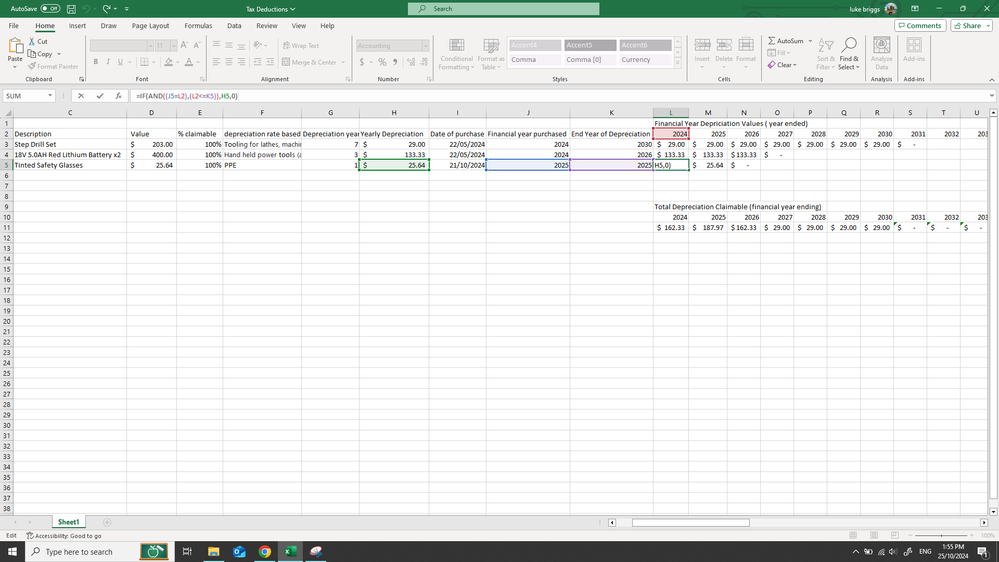Toggle the AutoSave switch
999x562 pixels.
tap(50, 9)
